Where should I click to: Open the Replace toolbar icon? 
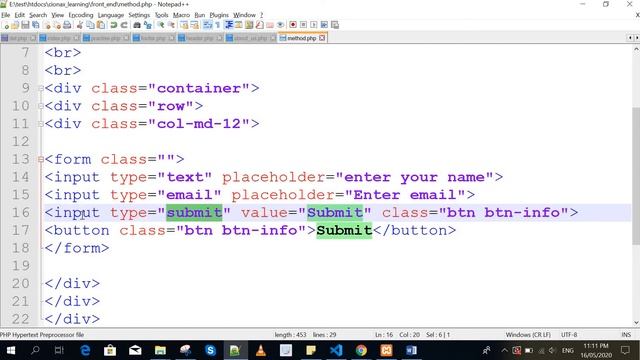coord(148,25)
